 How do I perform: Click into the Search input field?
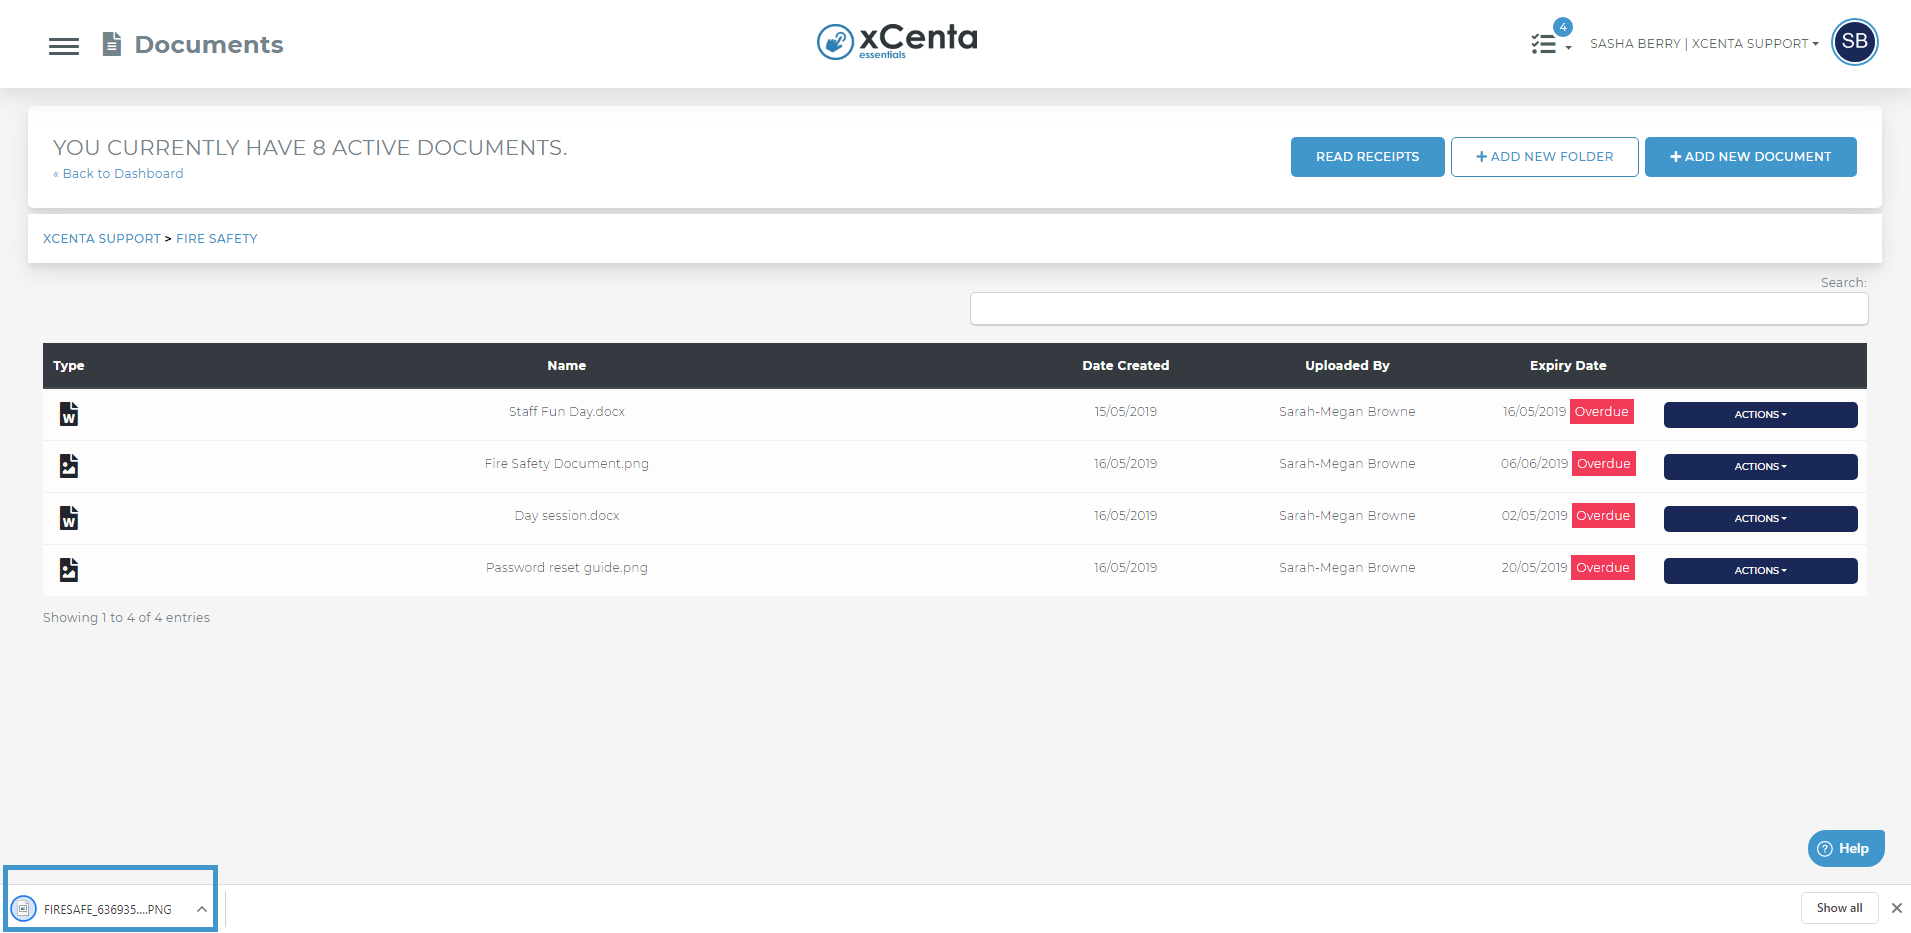pyautogui.click(x=1418, y=309)
